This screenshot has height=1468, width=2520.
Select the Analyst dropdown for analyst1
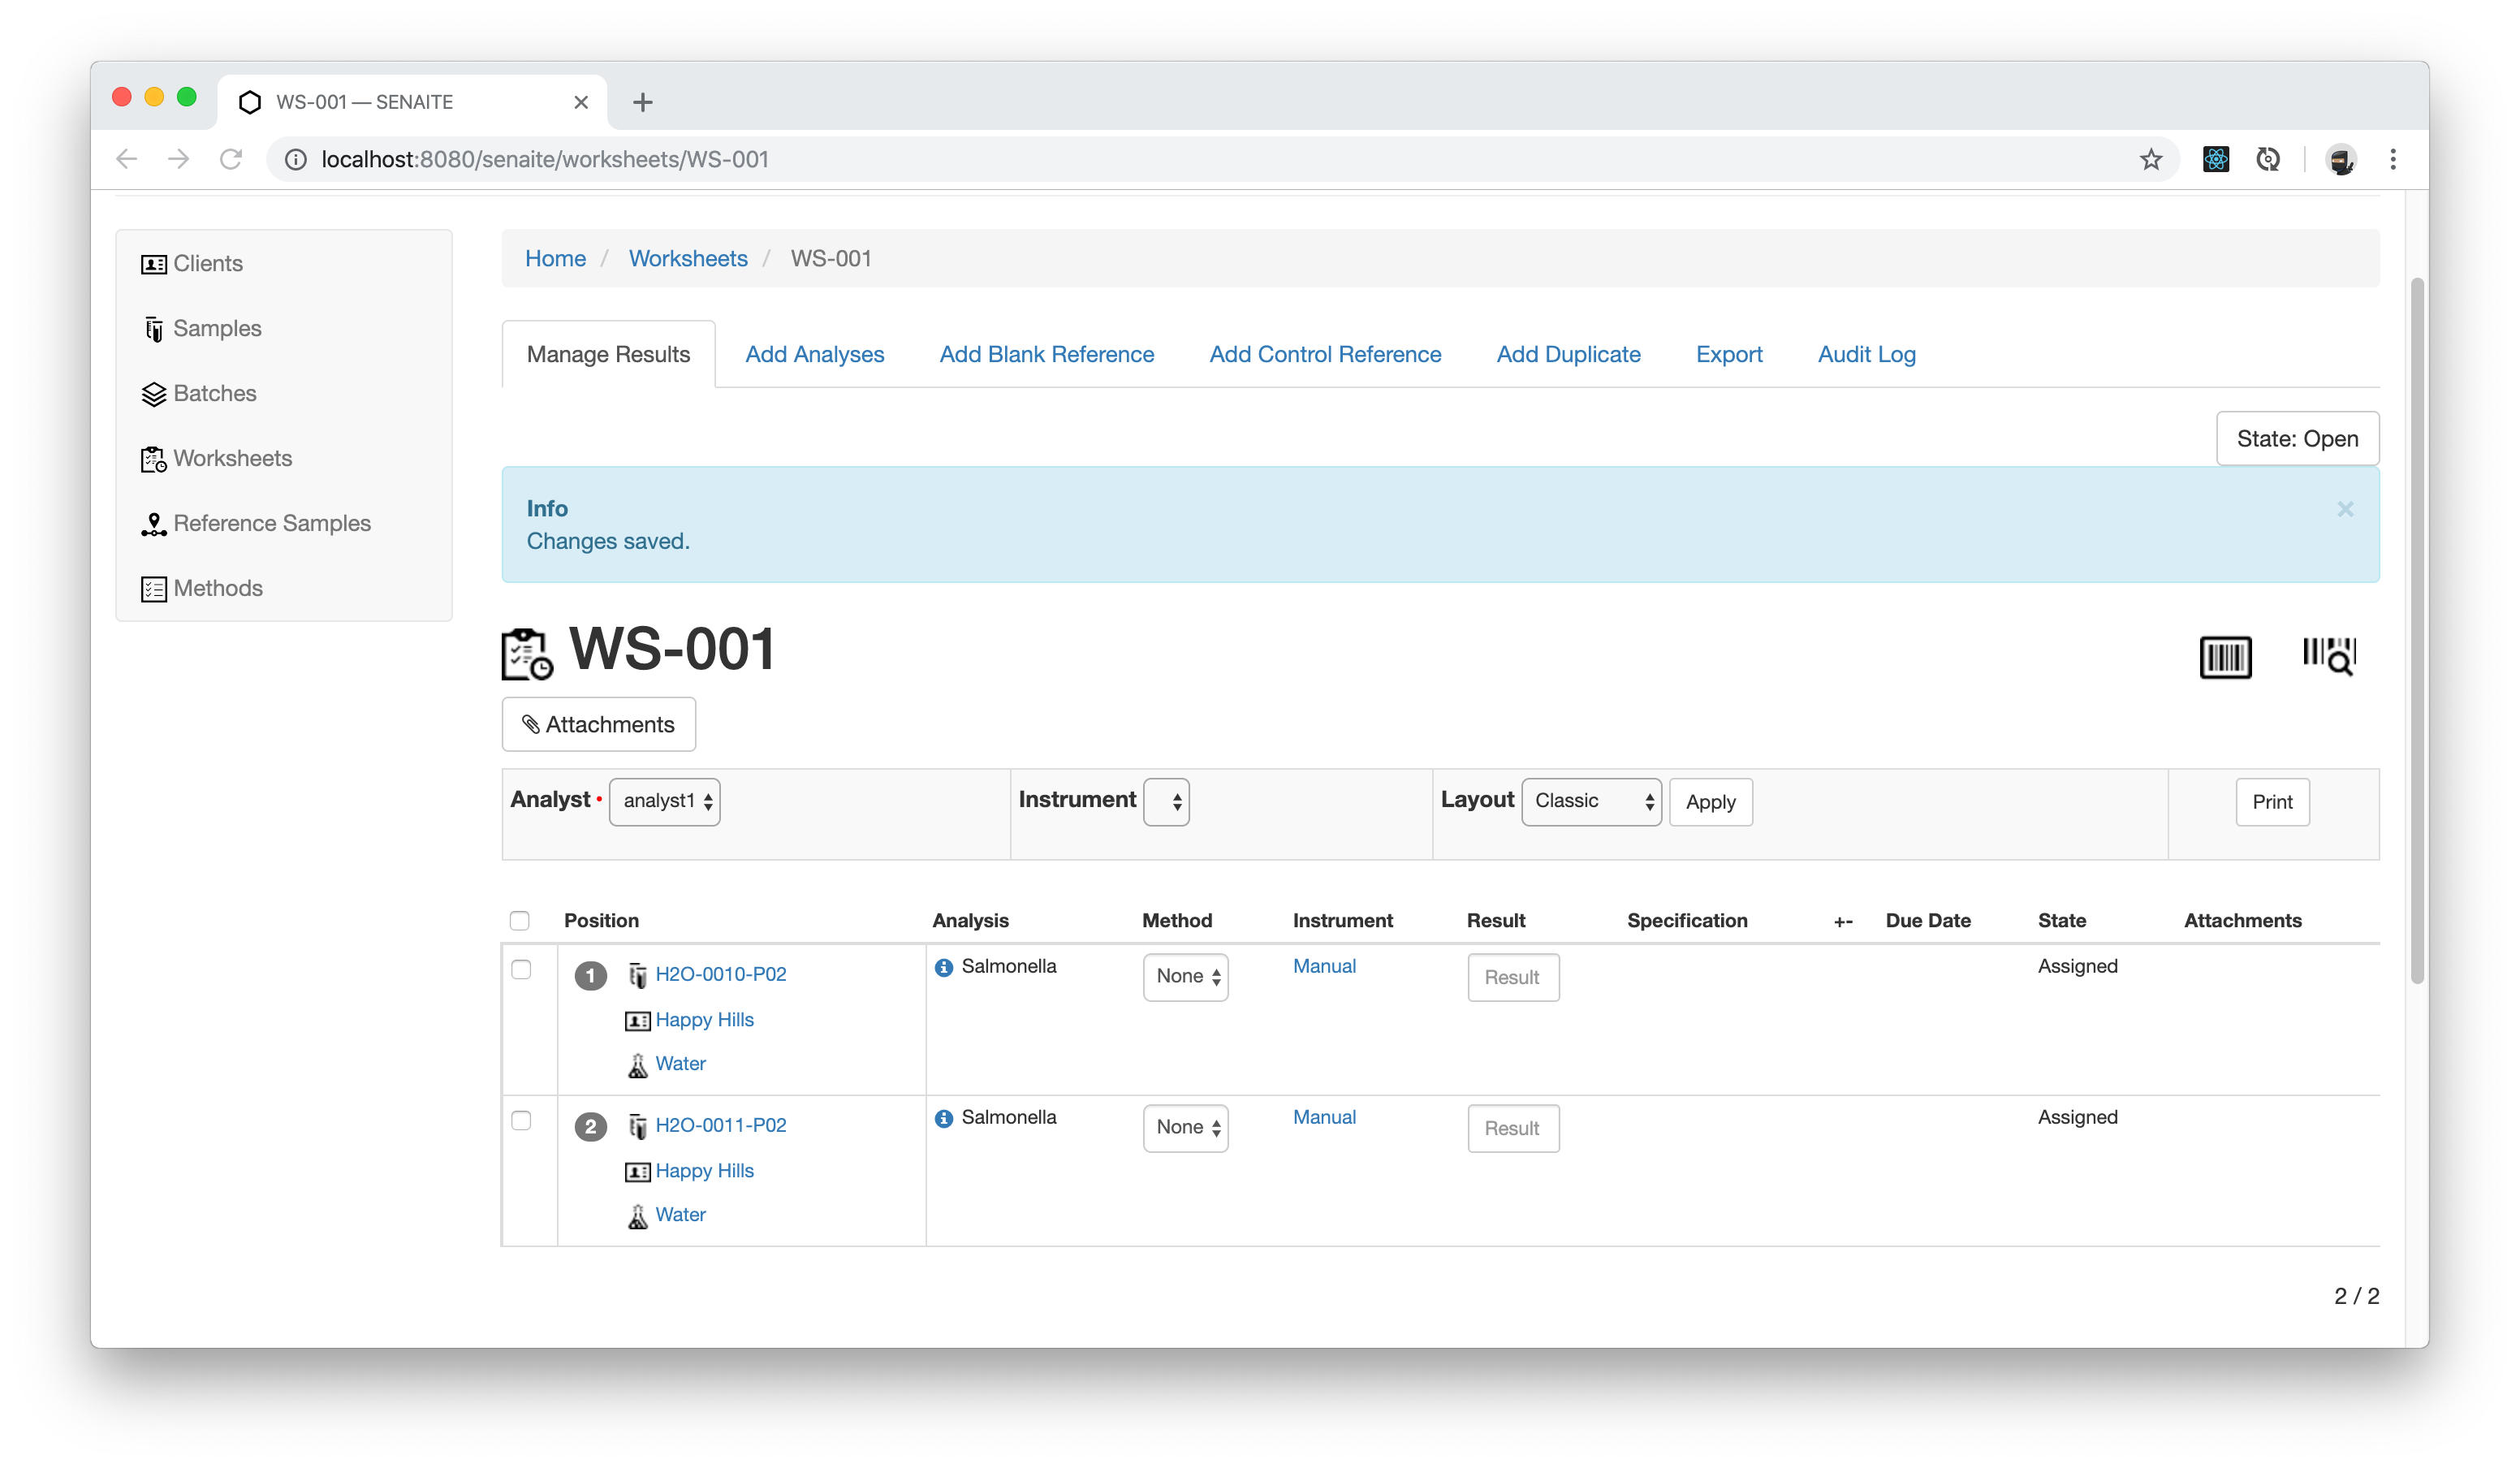pos(664,801)
